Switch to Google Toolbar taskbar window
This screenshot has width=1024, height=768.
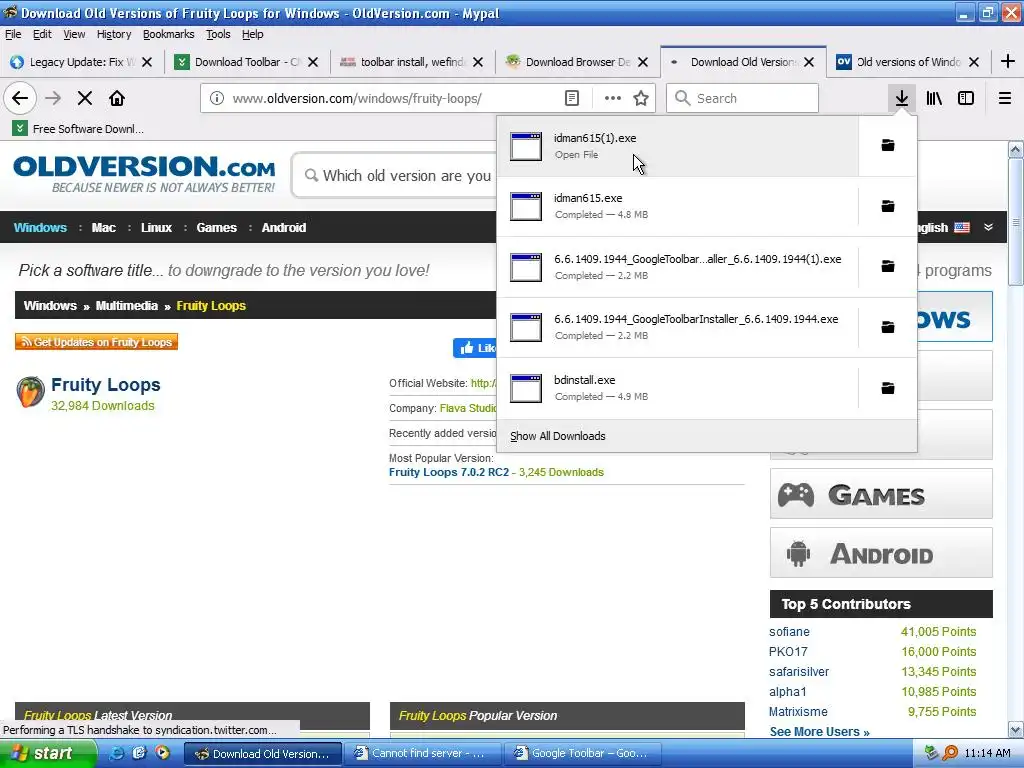pyautogui.click(x=583, y=753)
